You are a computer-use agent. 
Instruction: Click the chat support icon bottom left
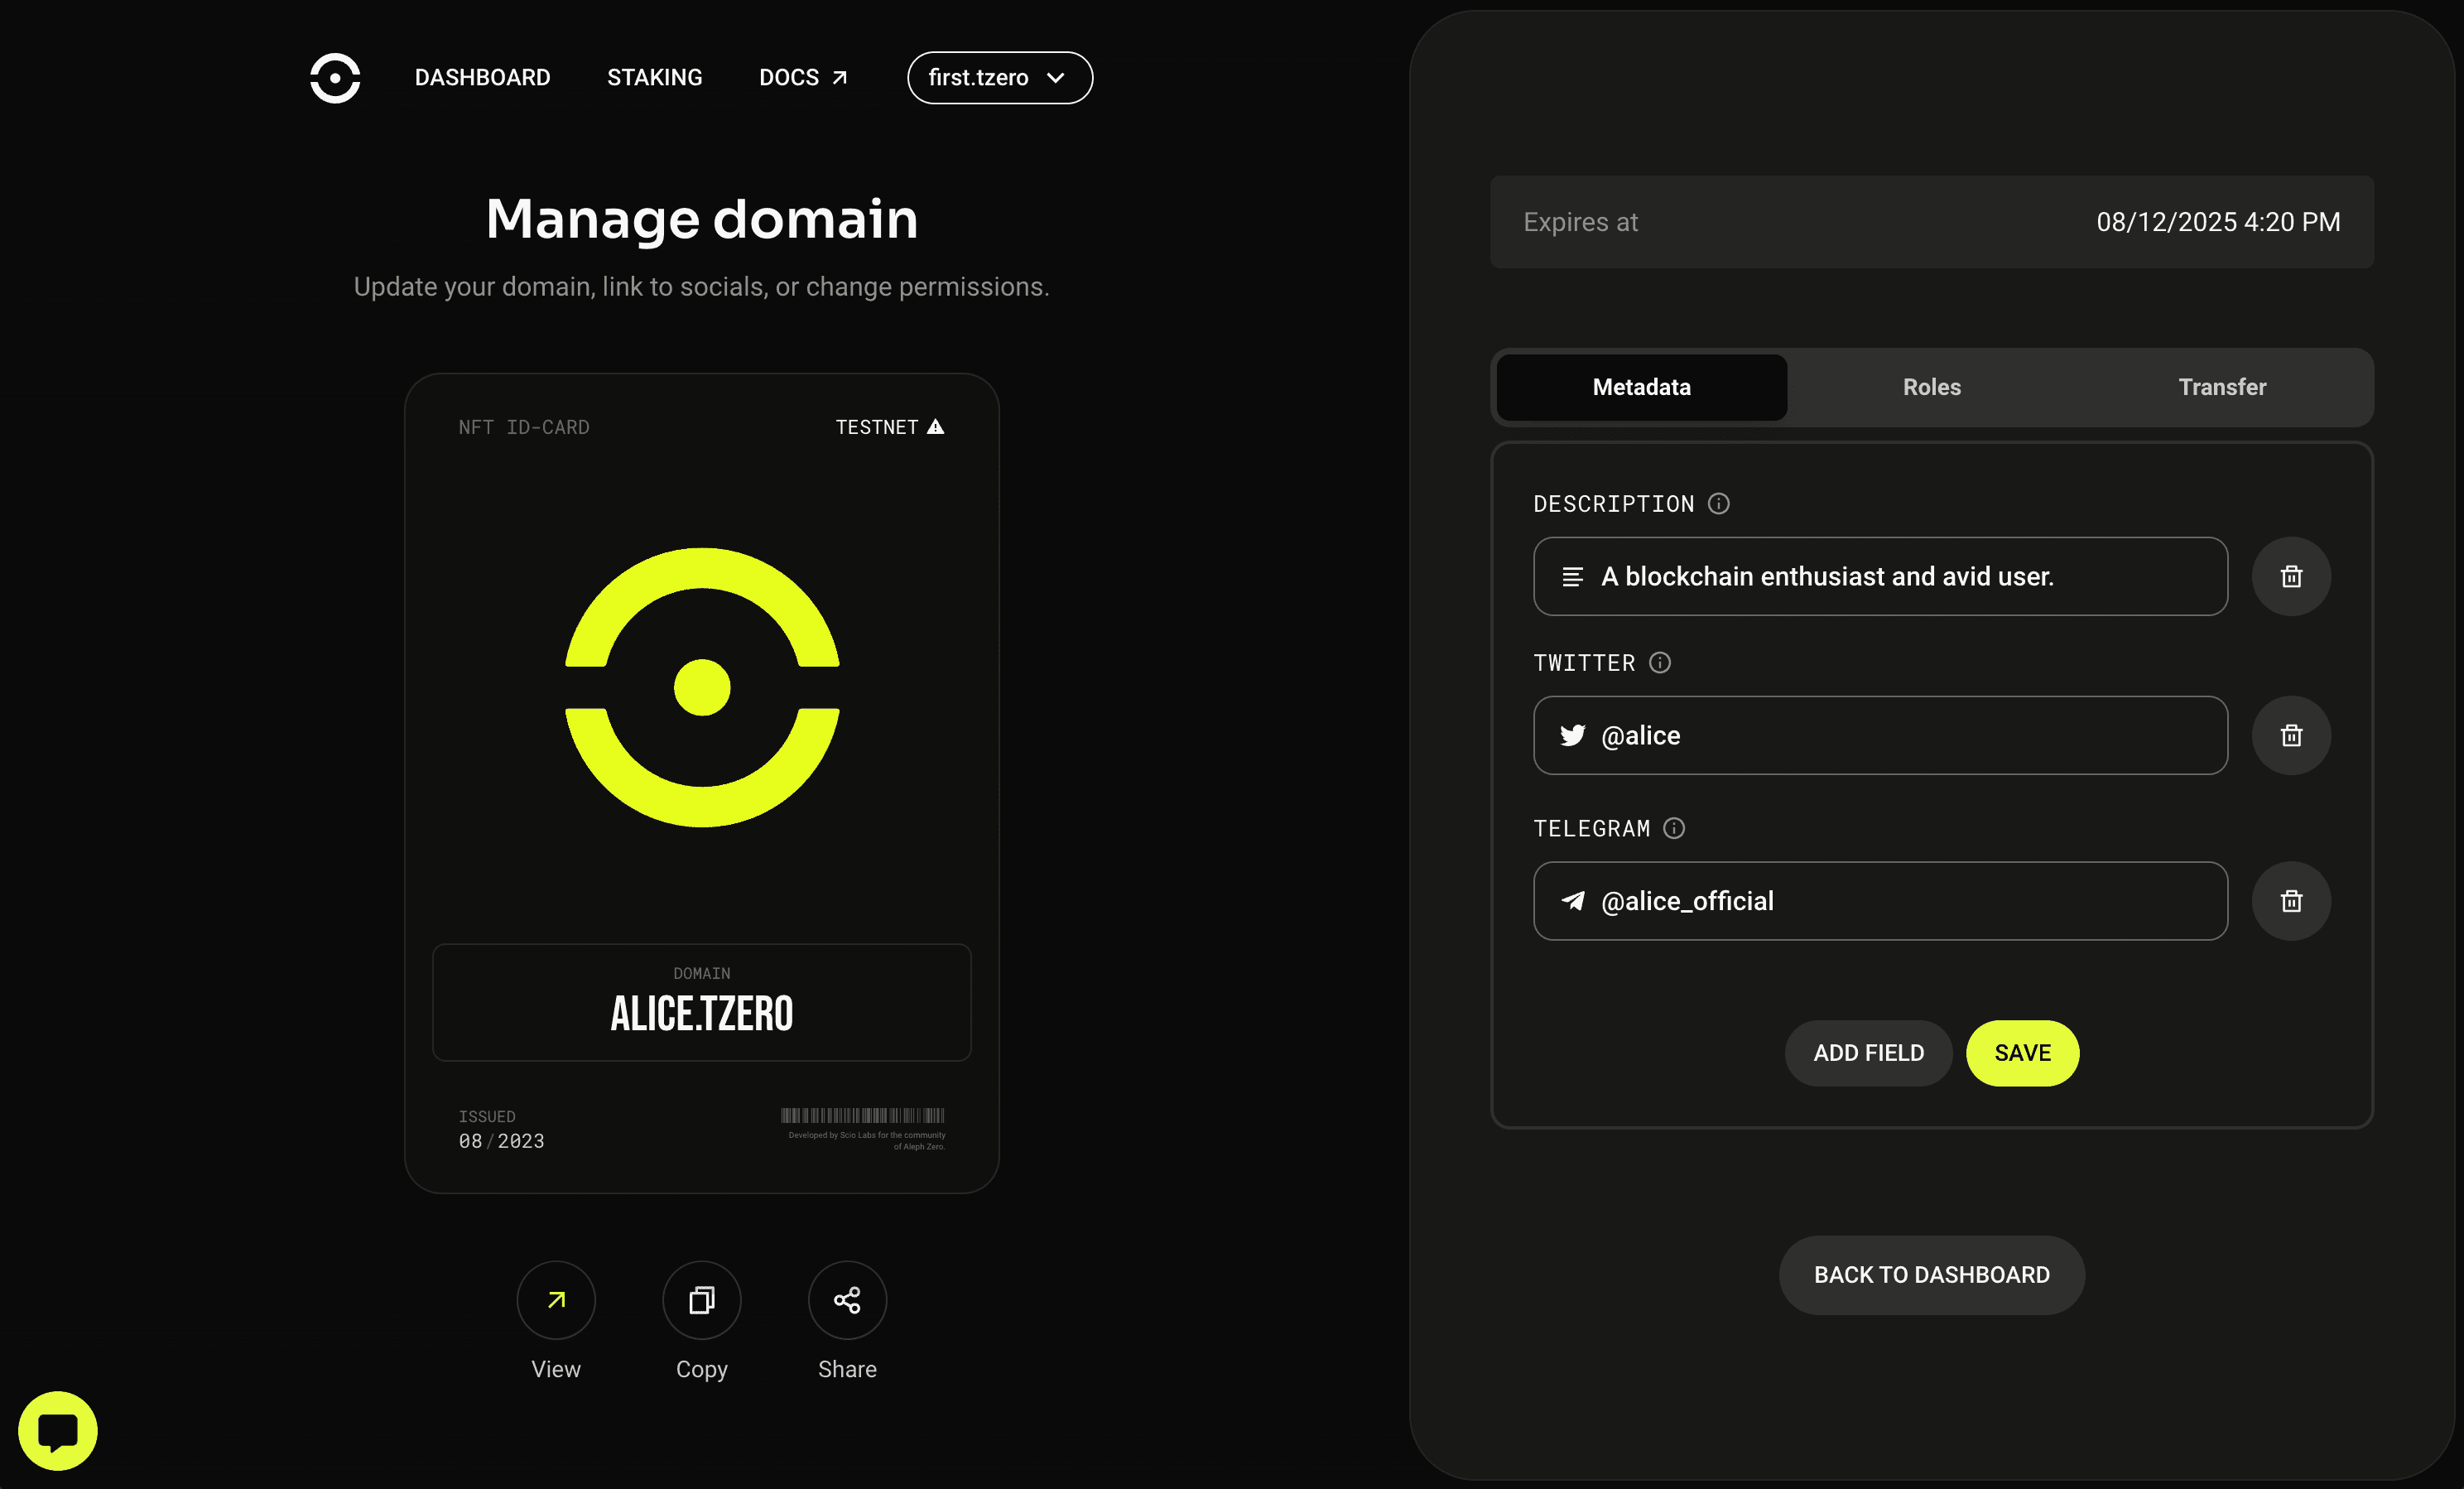(58, 1429)
